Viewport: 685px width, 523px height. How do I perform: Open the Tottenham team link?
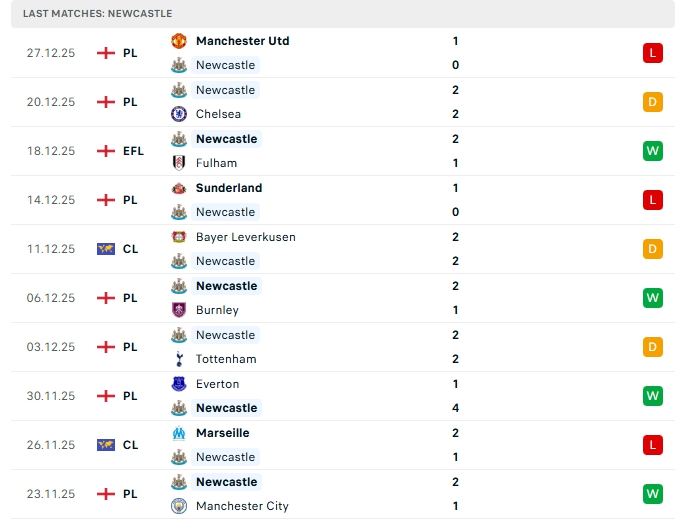[x=226, y=359]
